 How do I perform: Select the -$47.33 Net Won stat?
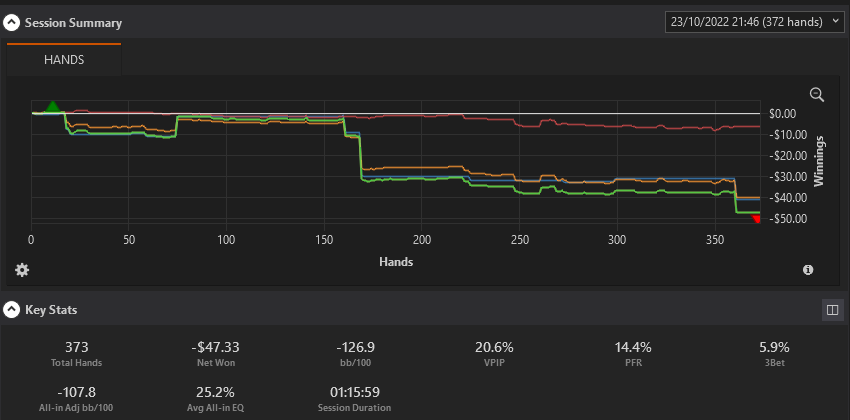pos(215,354)
